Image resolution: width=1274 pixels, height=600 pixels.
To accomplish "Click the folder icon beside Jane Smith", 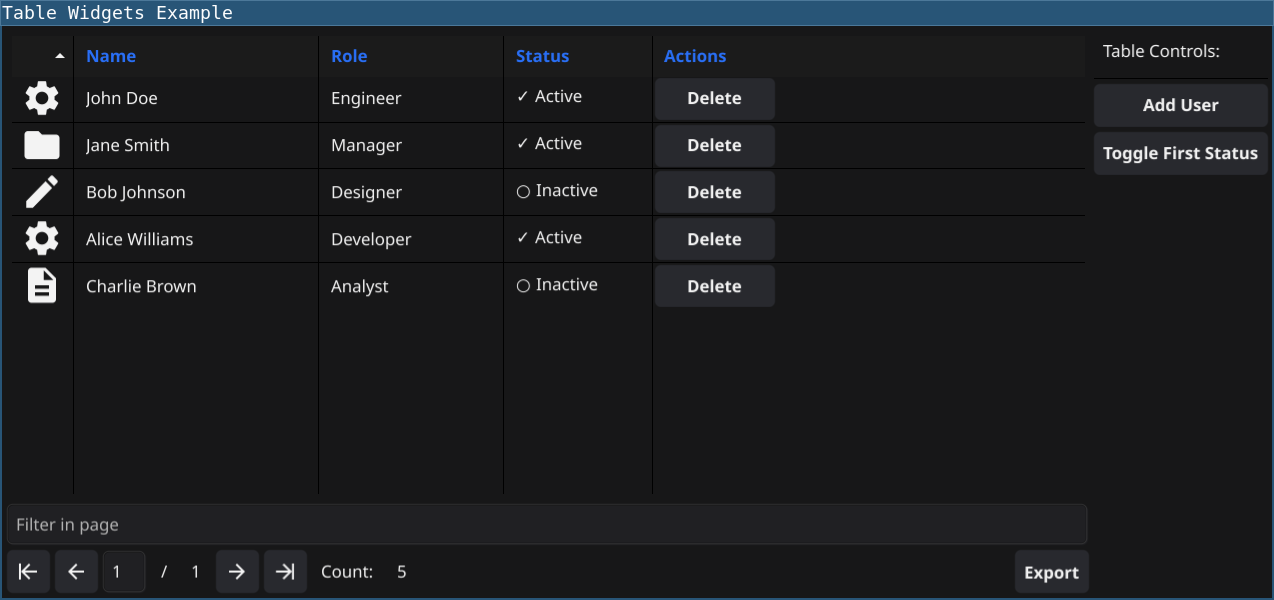I will point(42,145).
